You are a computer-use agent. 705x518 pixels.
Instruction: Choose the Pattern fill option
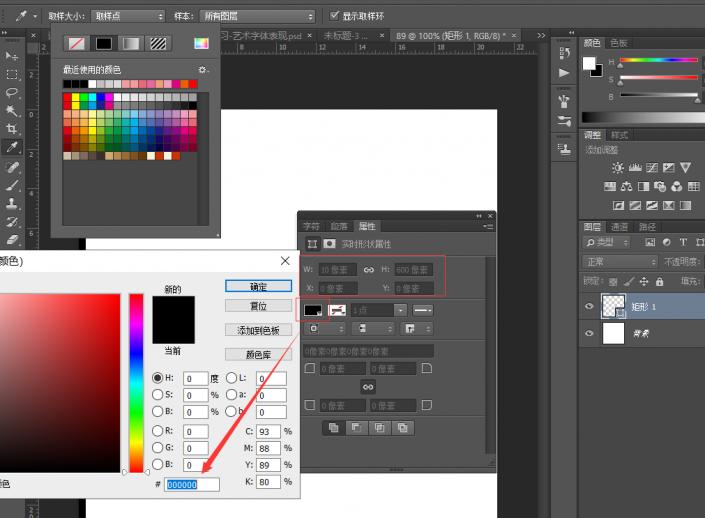coord(158,44)
